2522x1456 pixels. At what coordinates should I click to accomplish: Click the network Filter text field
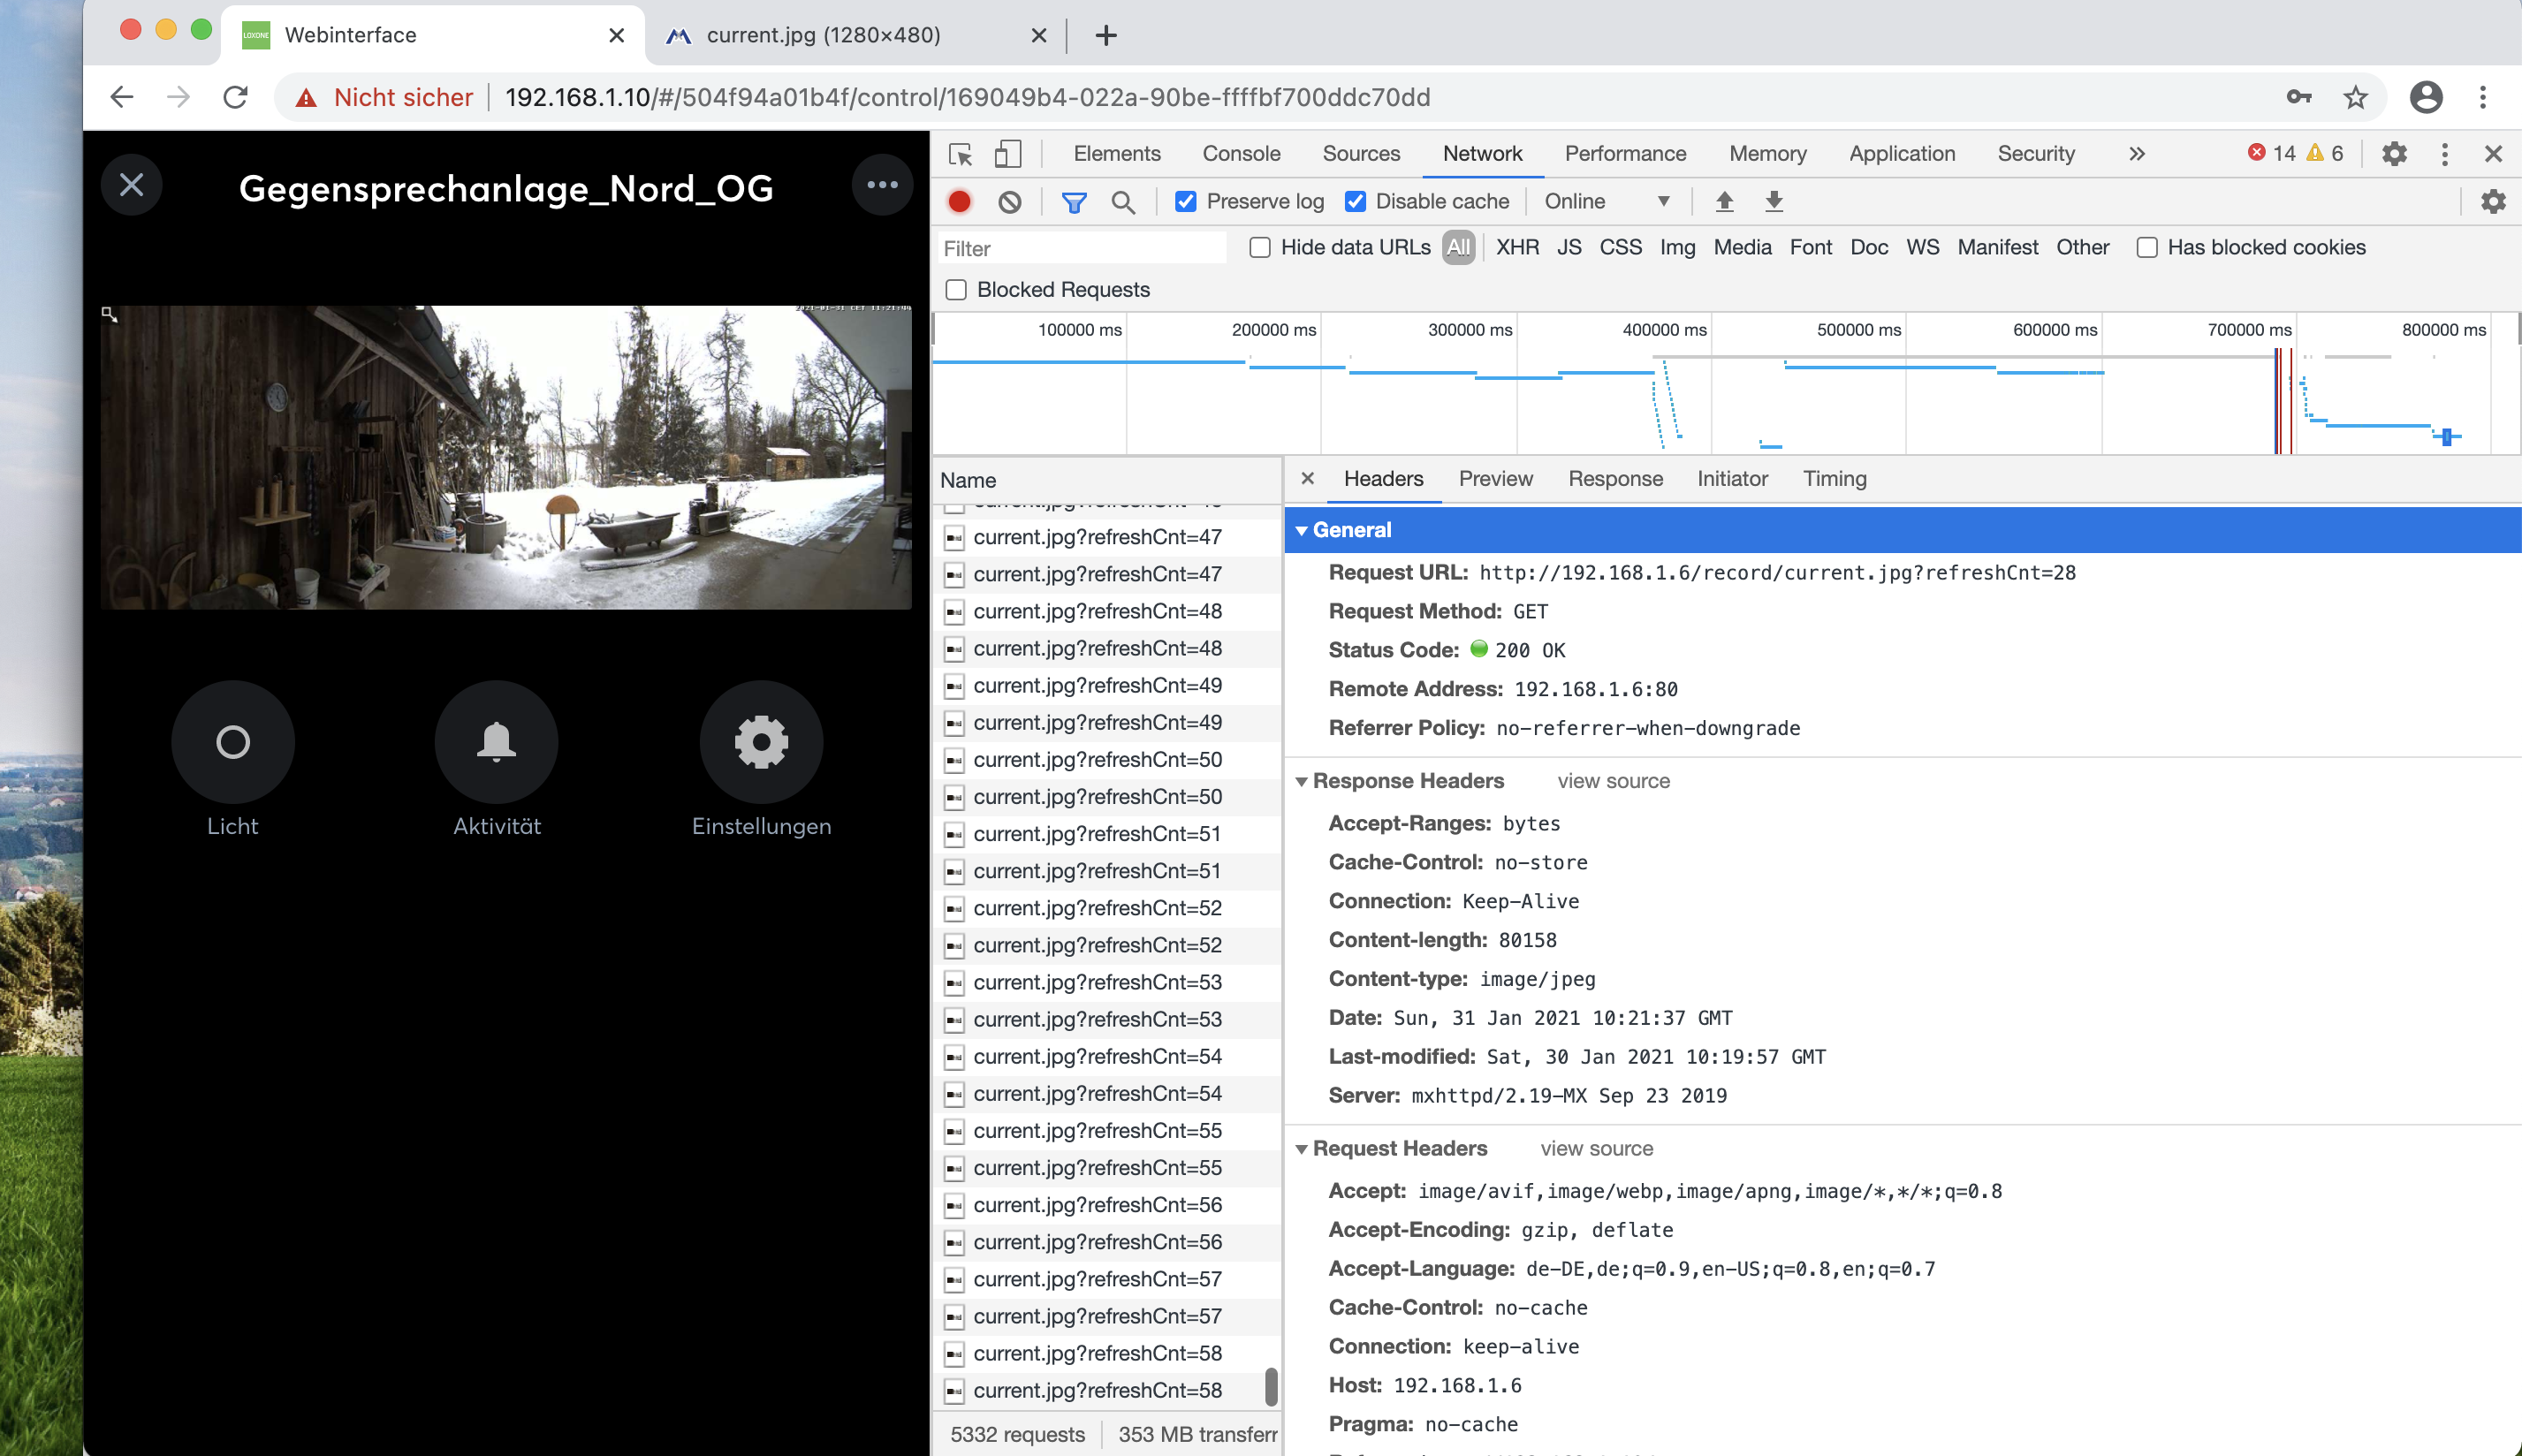click(1082, 248)
